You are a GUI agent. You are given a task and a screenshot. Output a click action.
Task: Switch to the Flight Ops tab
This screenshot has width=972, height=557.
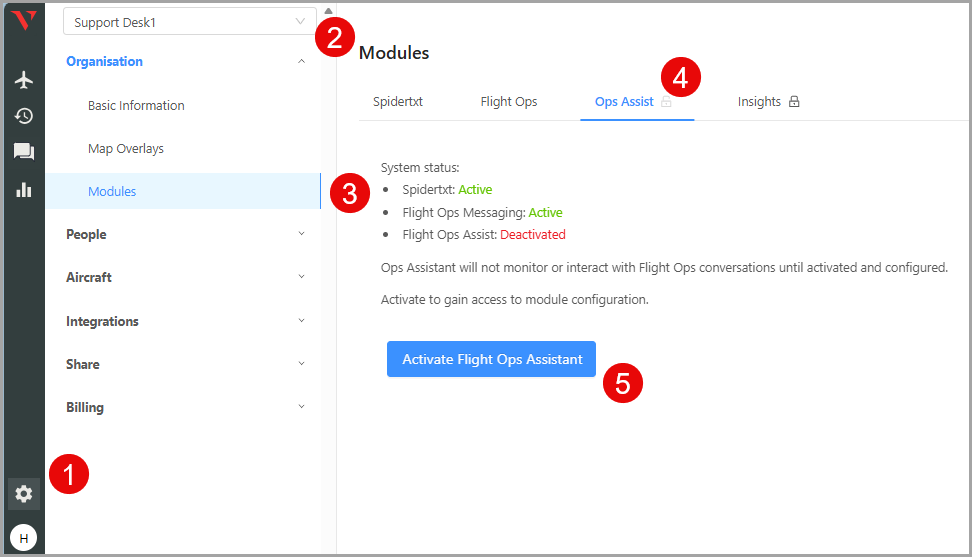tap(509, 102)
